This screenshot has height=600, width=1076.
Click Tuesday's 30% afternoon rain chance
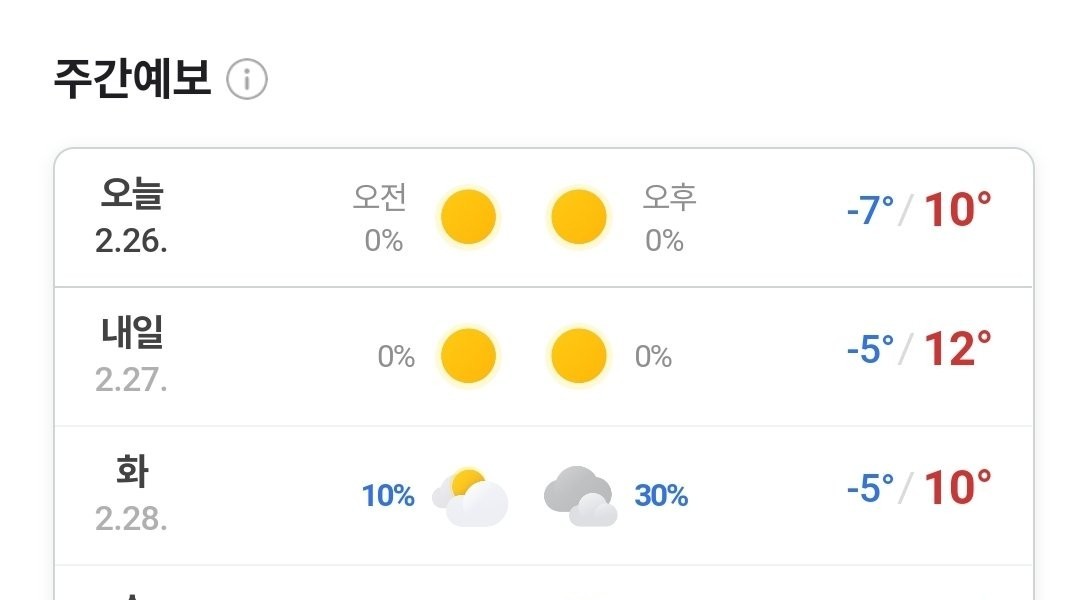tap(661, 495)
